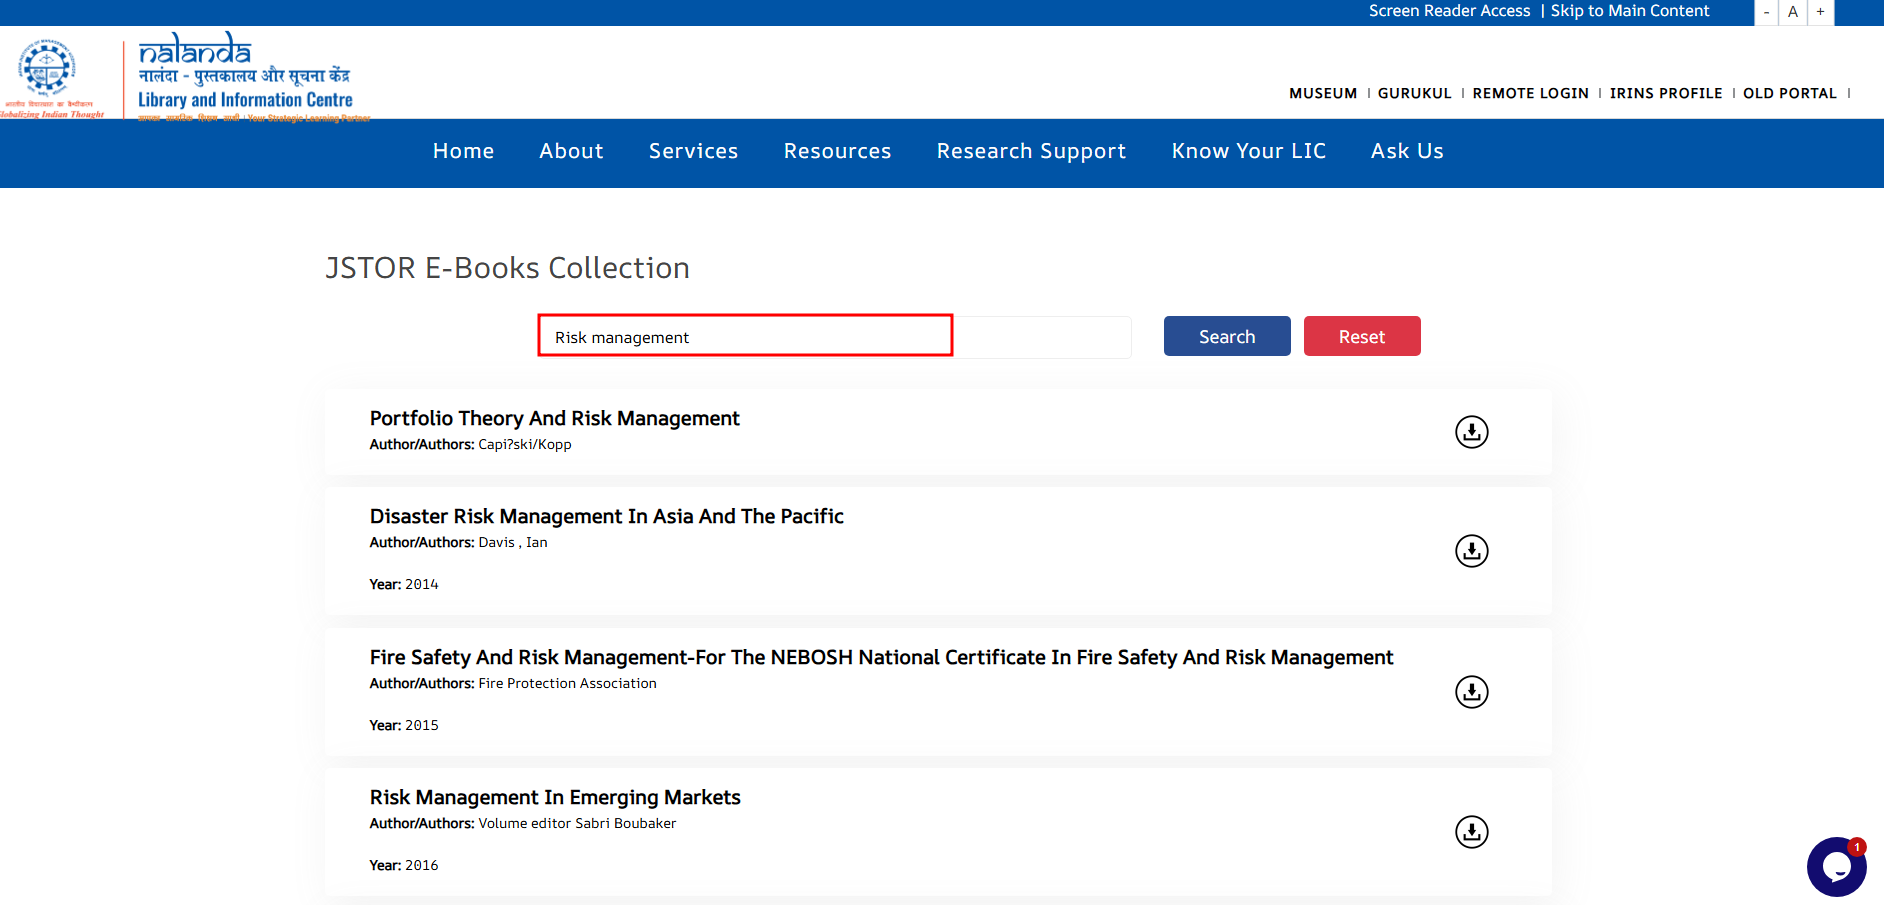Expand the Research Support menu
This screenshot has height=905, width=1884.
pos(1031,151)
